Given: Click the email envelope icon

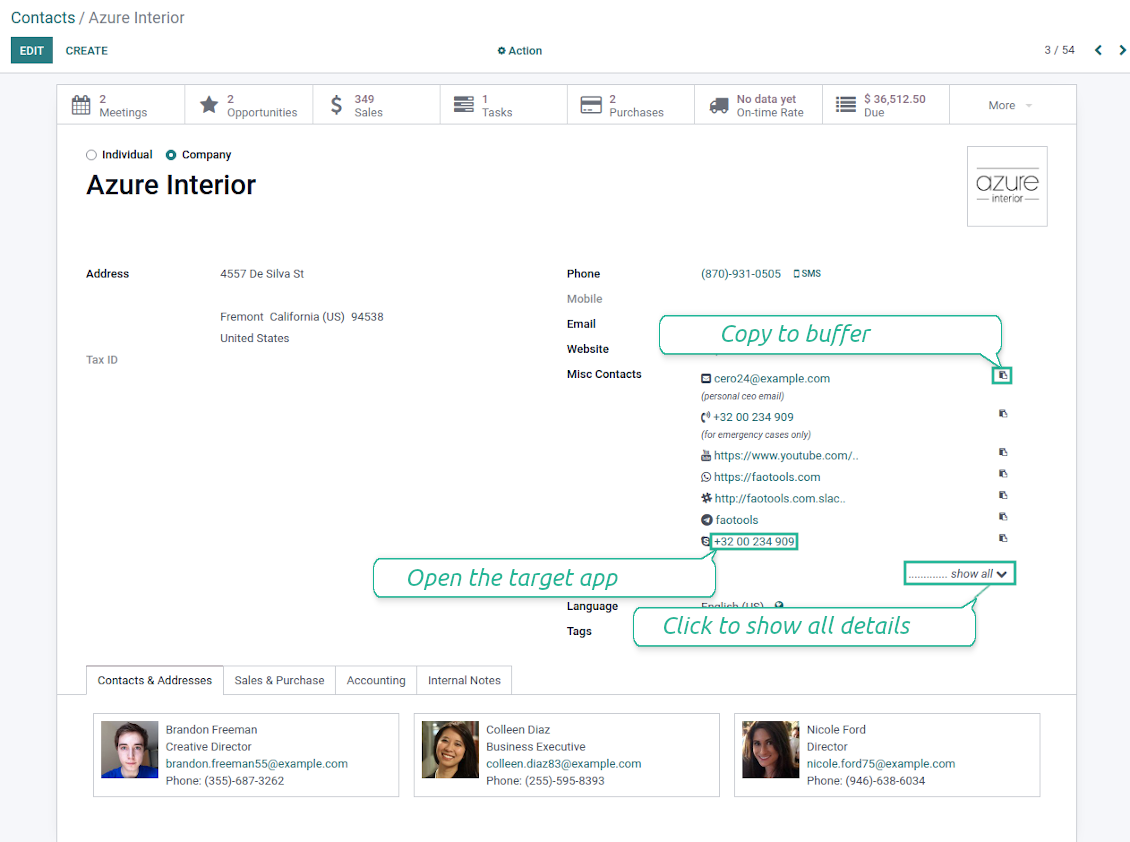Looking at the screenshot, I should tap(706, 378).
